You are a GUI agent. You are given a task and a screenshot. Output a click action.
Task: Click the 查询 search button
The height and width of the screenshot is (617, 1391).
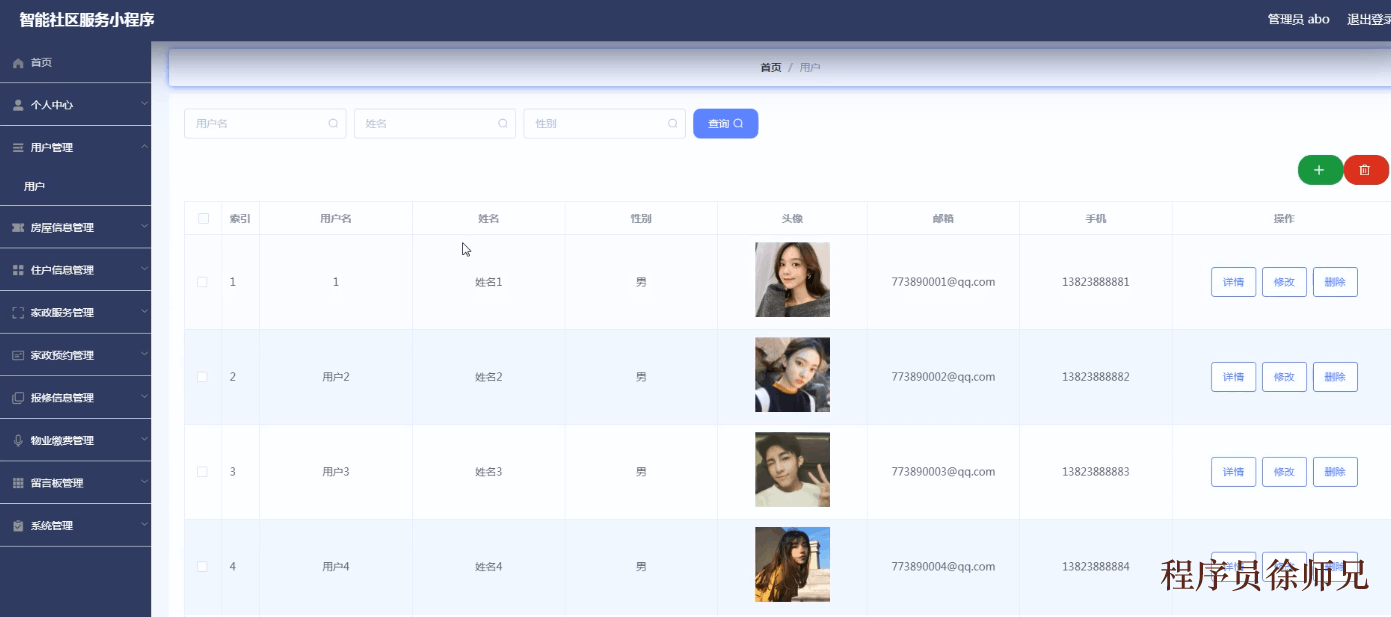click(725, 124)
